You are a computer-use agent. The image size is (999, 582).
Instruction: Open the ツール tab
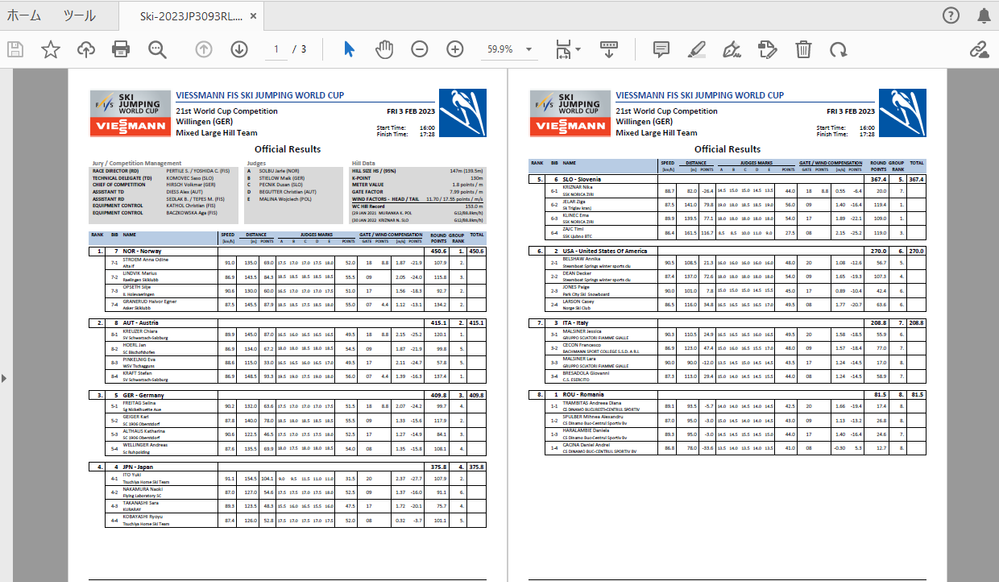pyautogui.click(x=79, y=16)
